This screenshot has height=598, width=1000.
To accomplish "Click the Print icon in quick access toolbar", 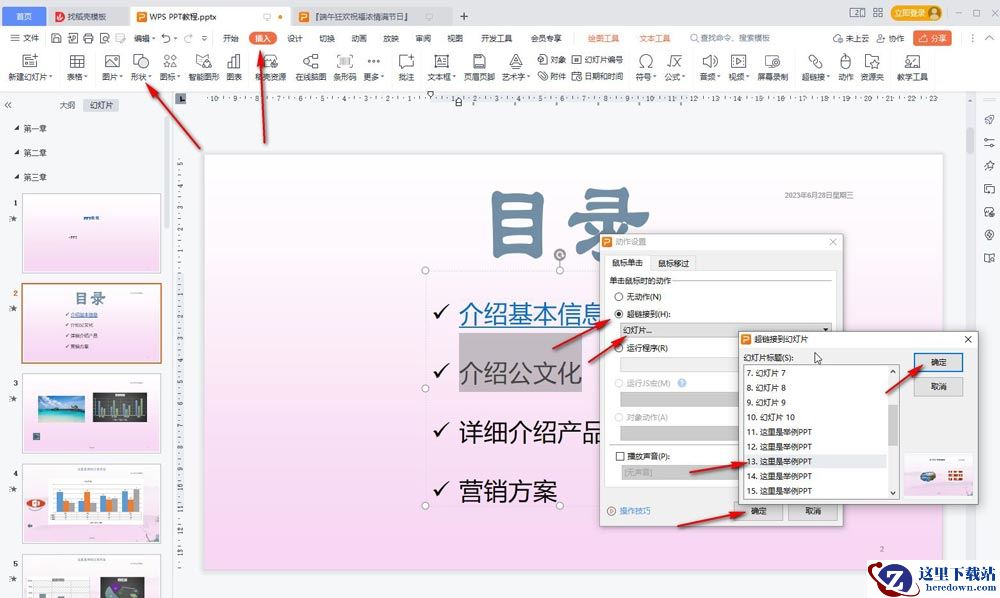I will coord(88,38).
